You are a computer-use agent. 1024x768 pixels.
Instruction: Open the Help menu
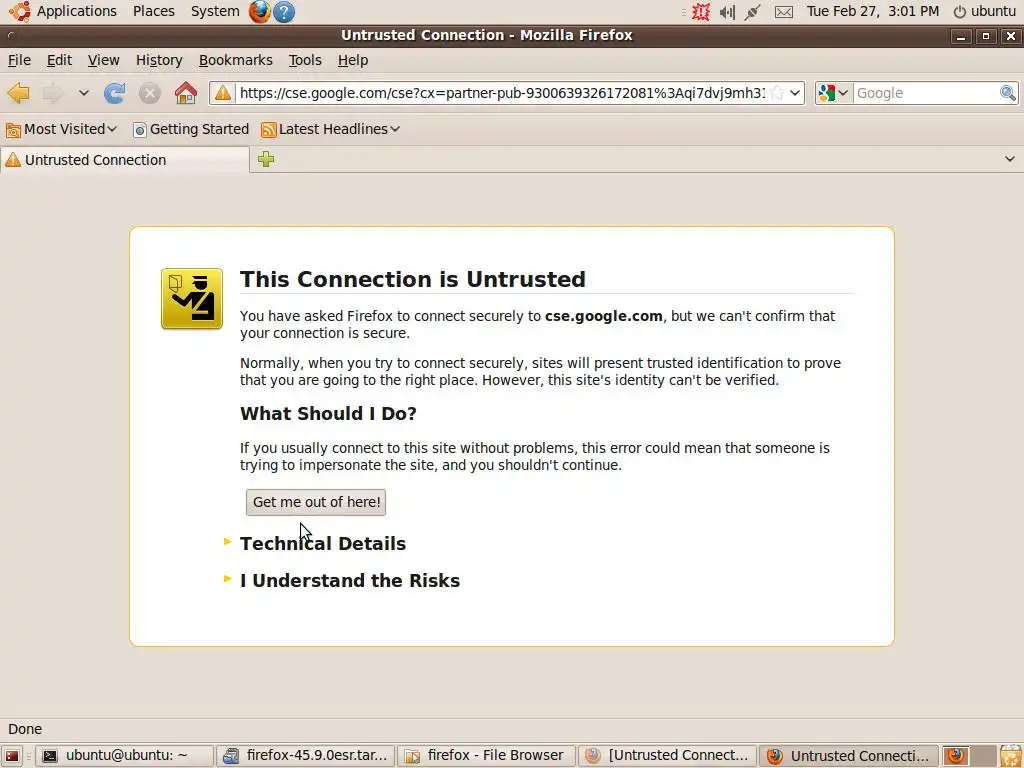353,60
